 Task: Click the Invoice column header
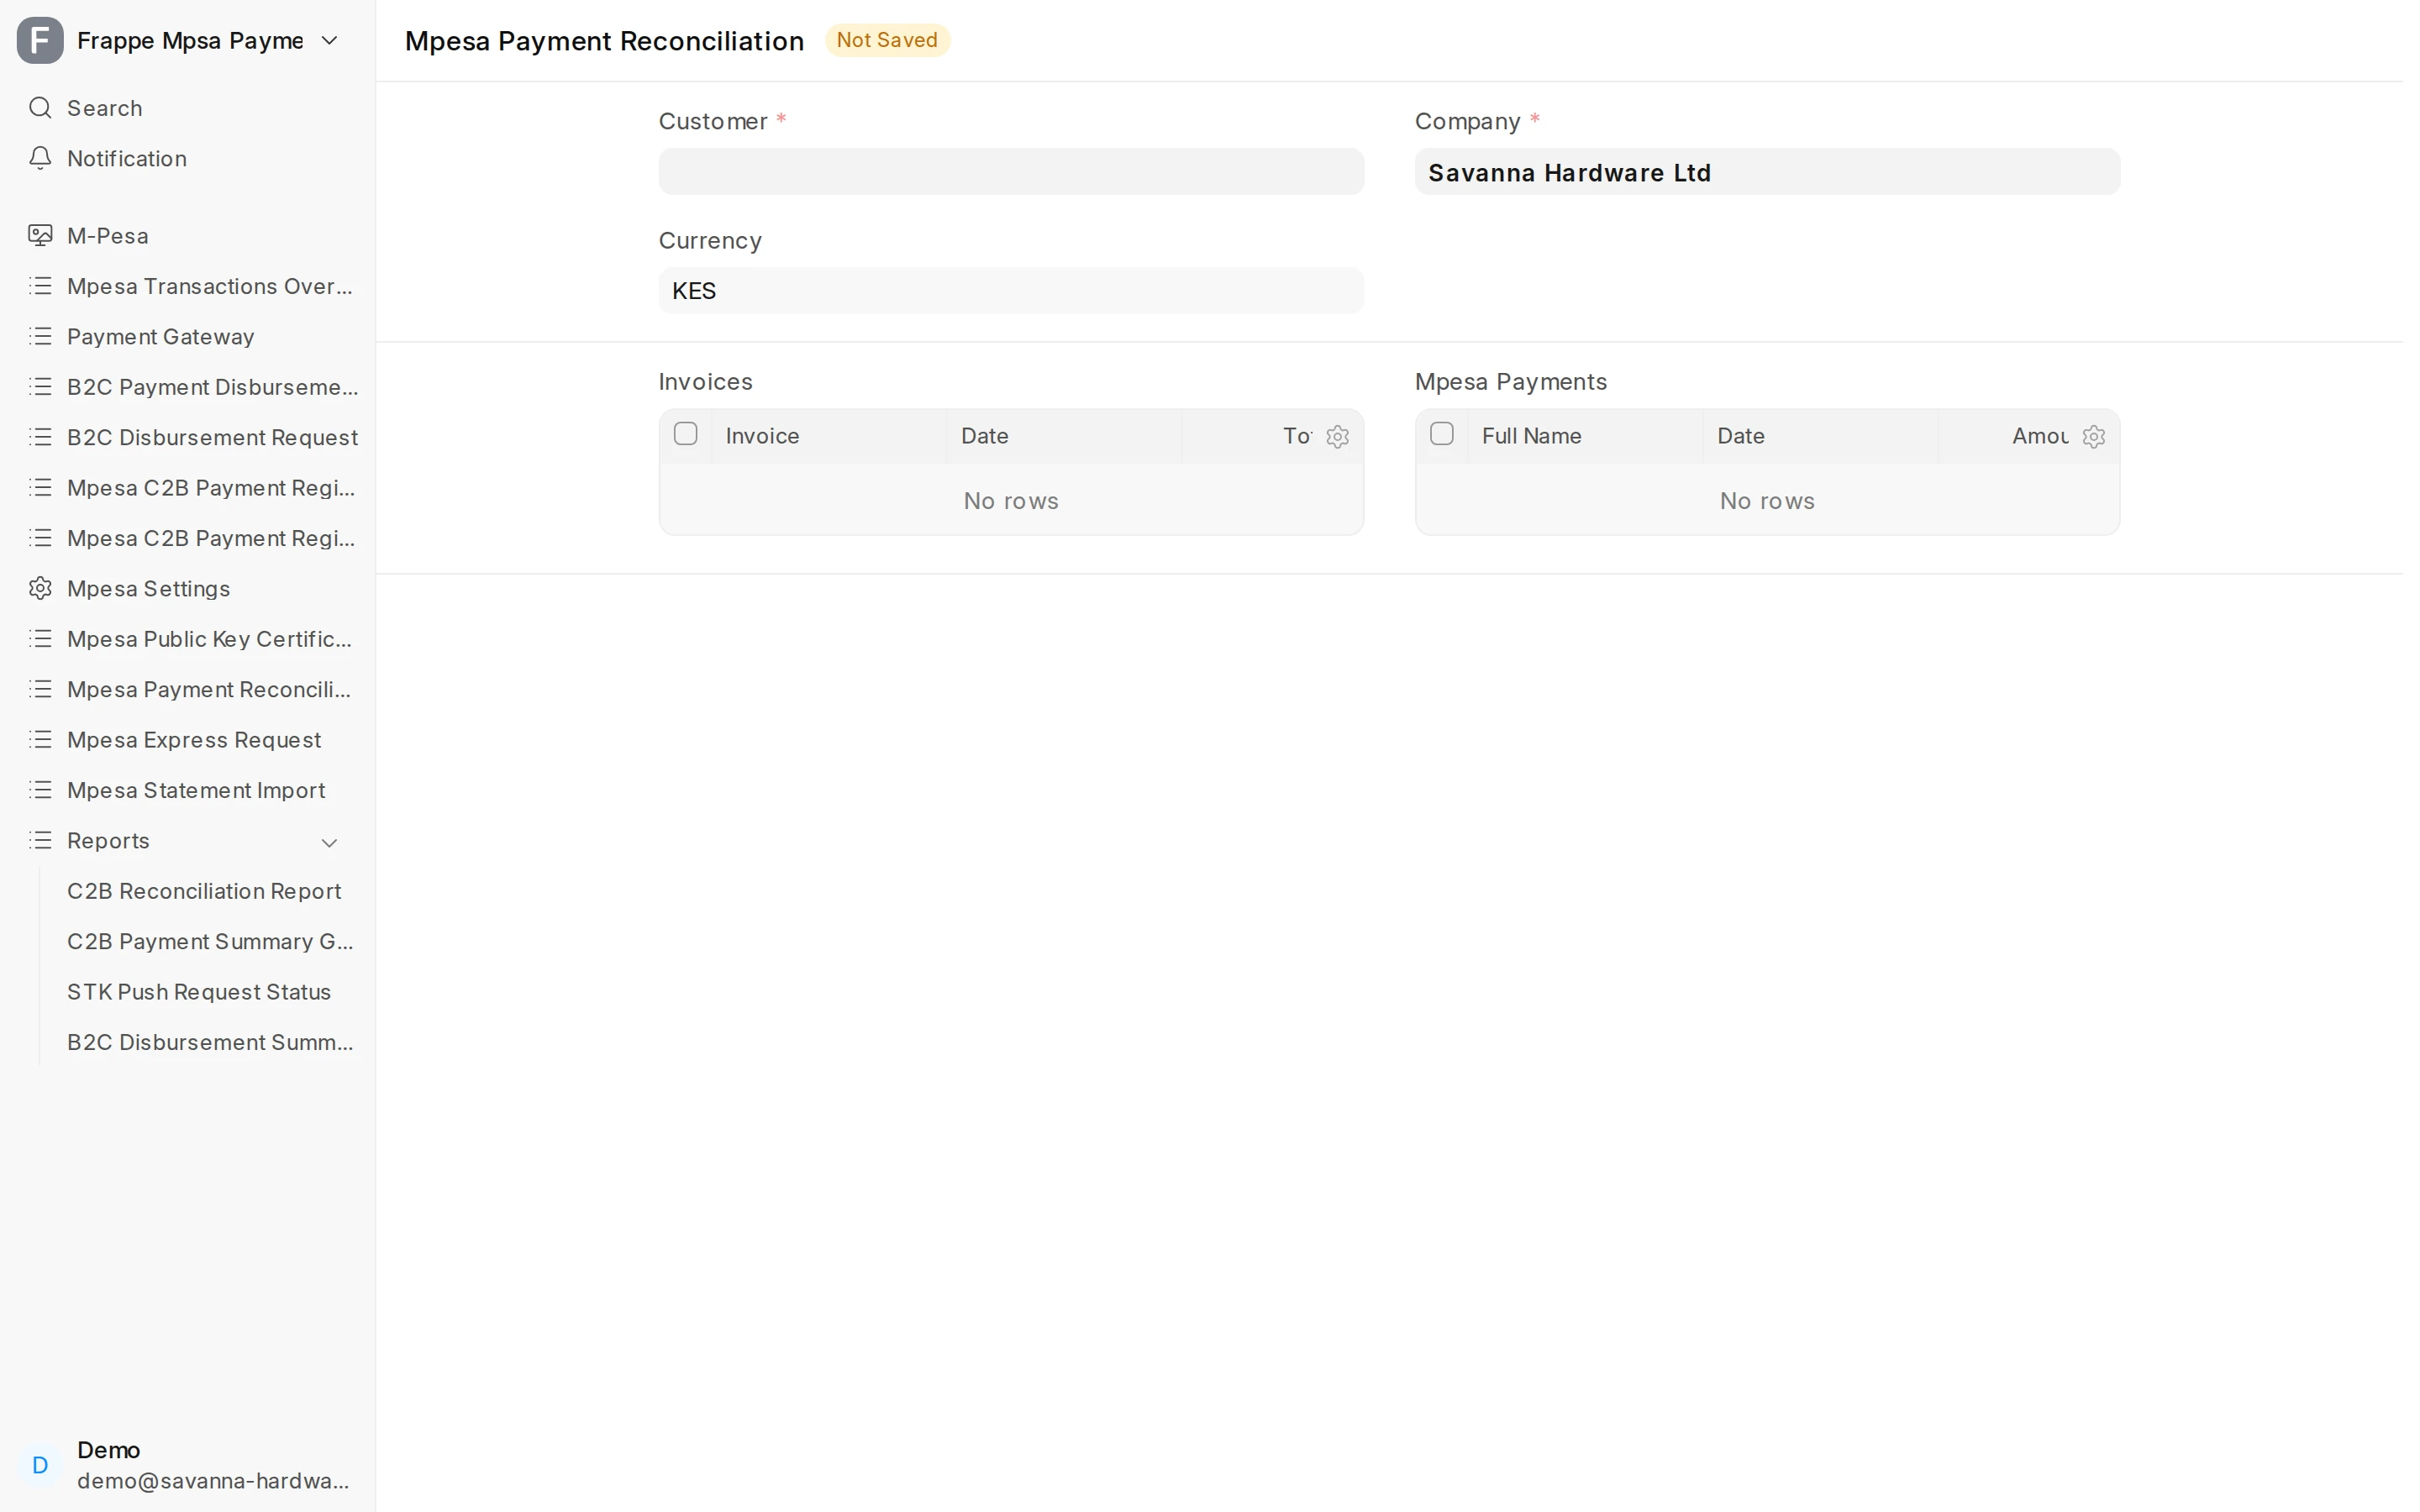(828, 436)
